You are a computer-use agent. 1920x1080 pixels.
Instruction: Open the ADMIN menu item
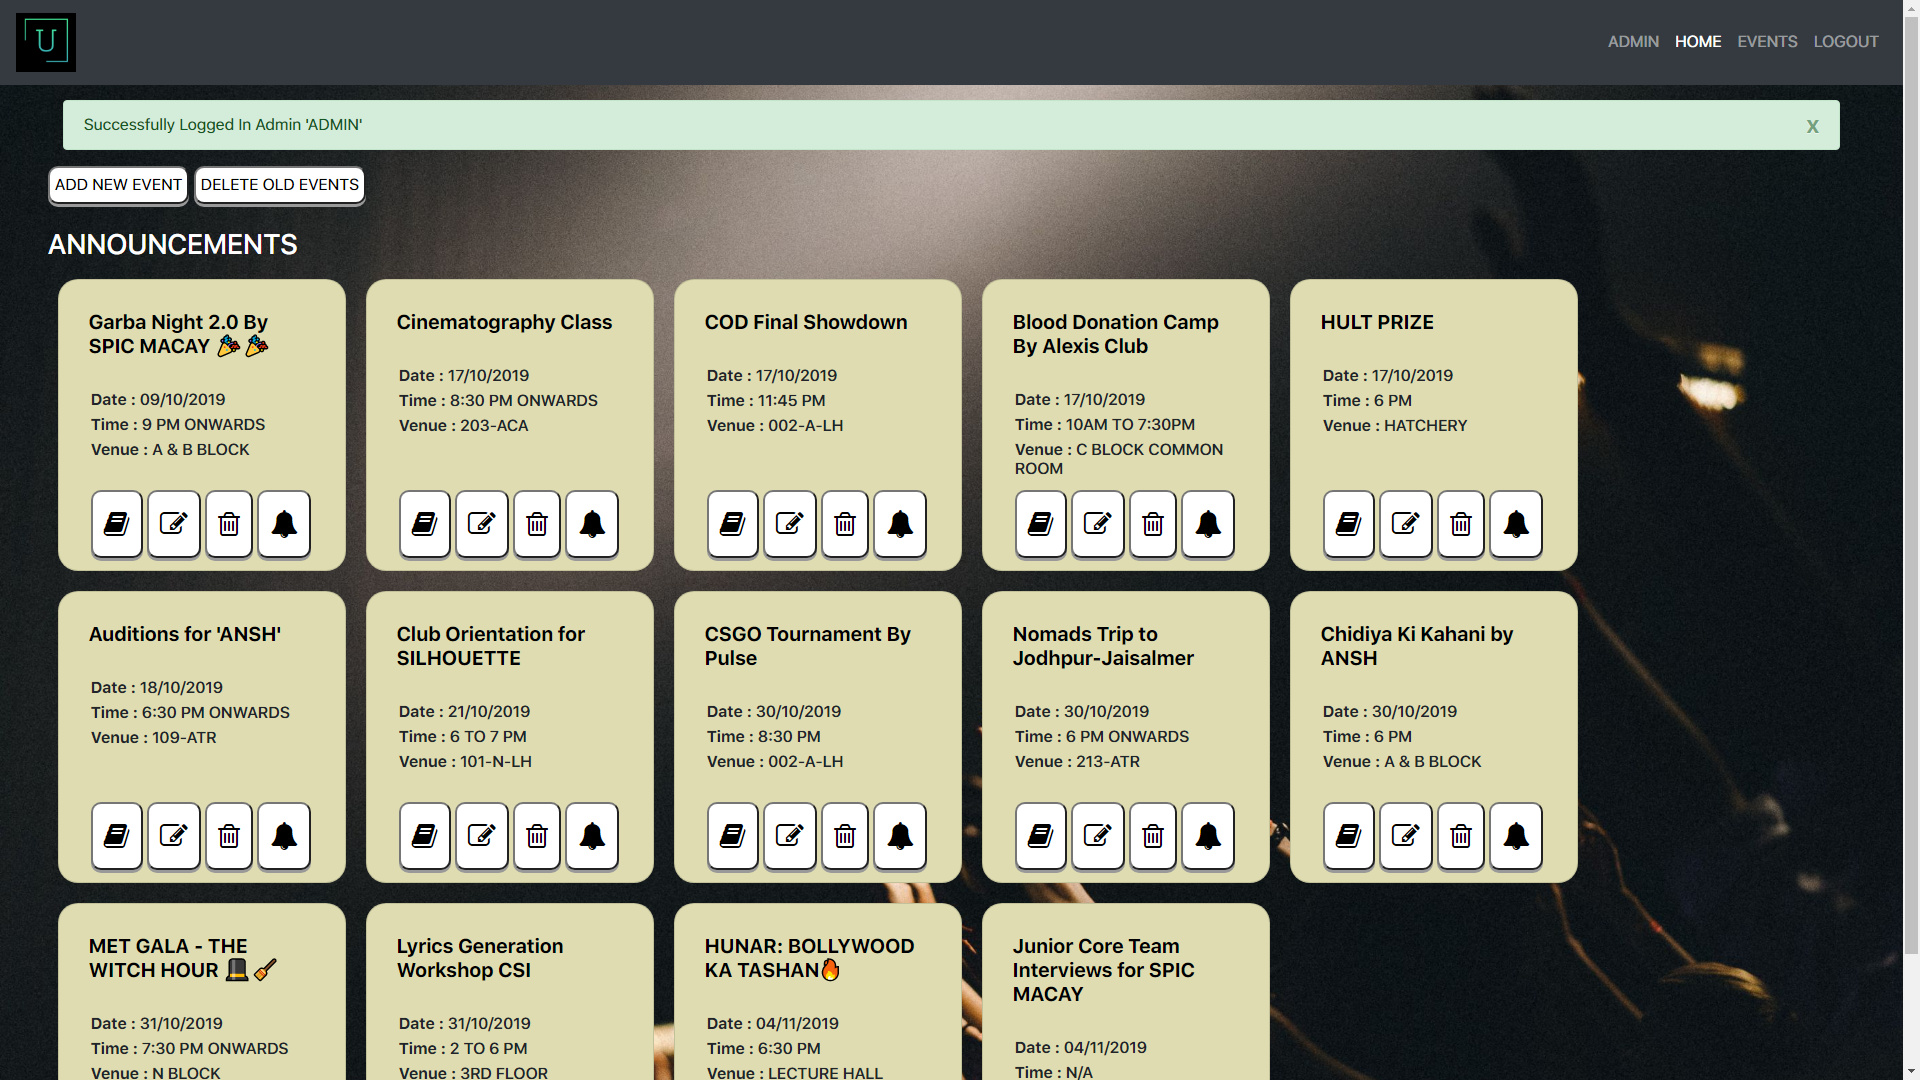1633,42
